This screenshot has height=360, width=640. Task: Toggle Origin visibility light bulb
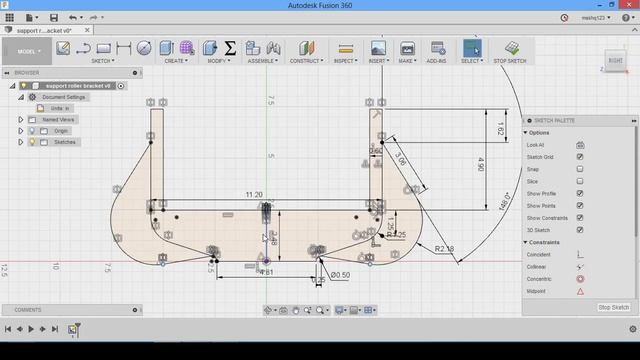[32, 131]
